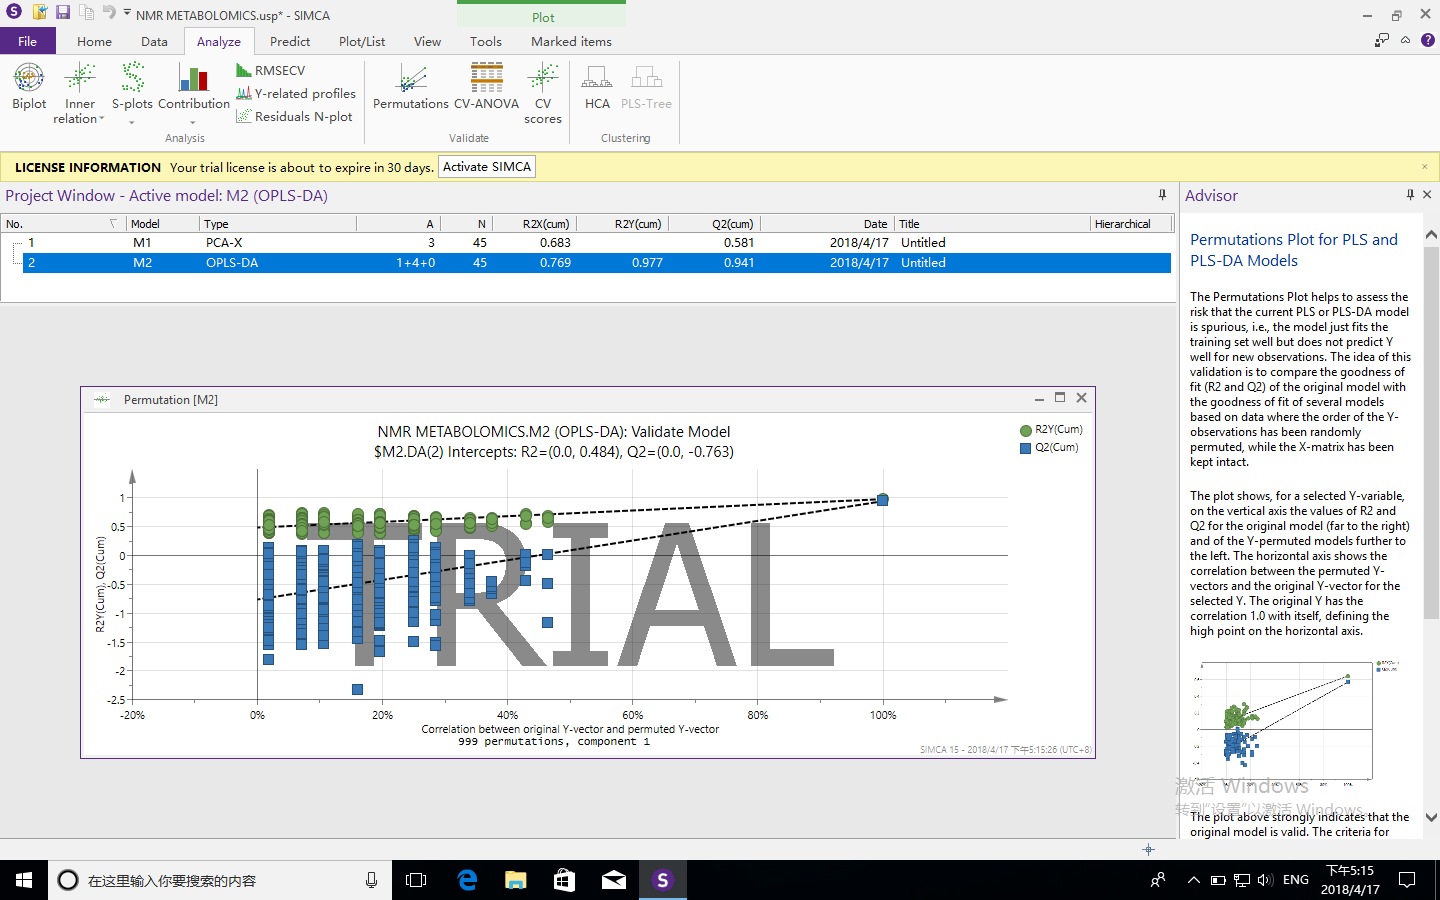Show the RMSECV plot
This screenshot has width=1440, height=900.
[270, 70]
